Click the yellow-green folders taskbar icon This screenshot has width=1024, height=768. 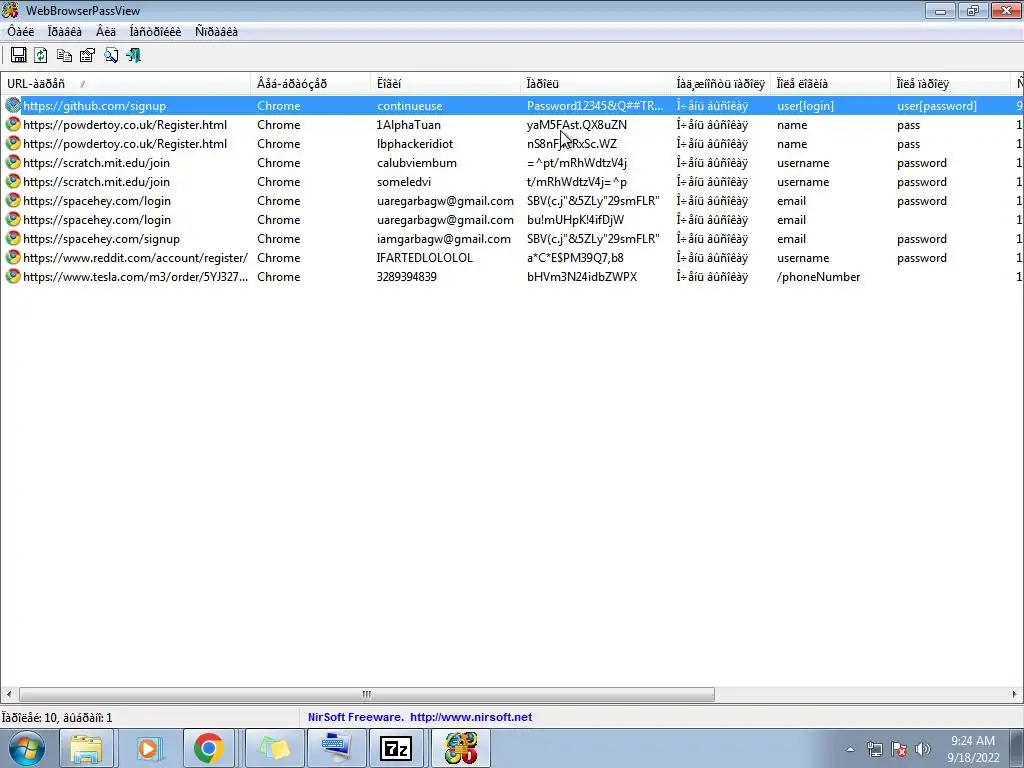coord(274,748)
